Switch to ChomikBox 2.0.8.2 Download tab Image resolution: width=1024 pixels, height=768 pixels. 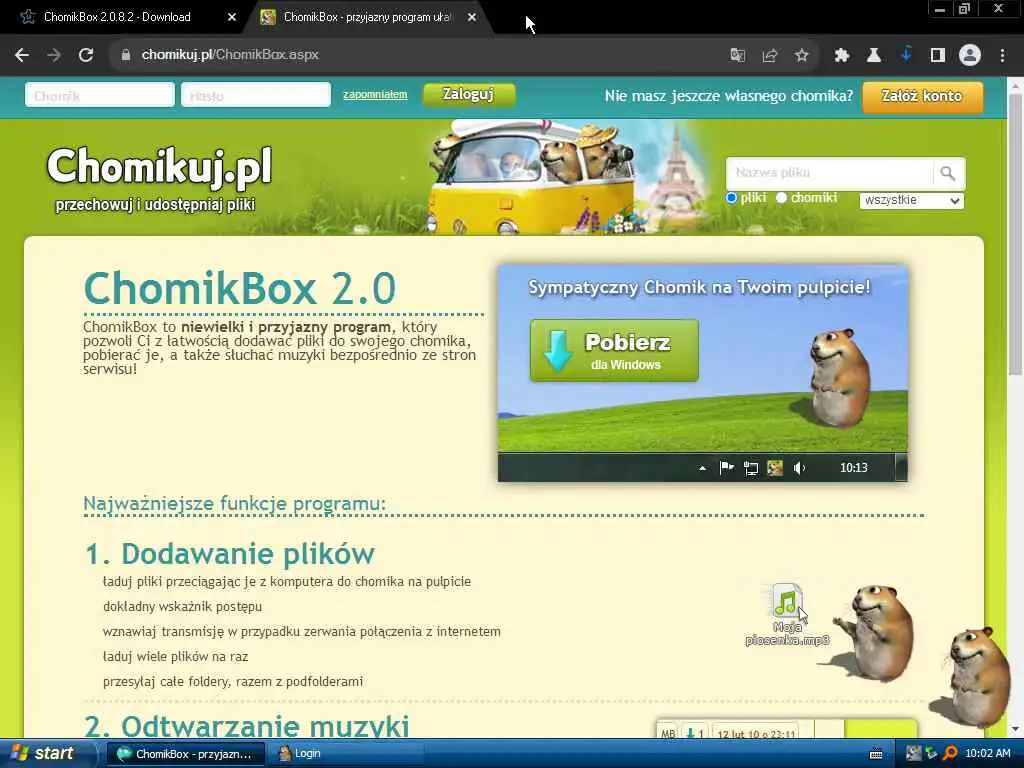click(117, 18)
